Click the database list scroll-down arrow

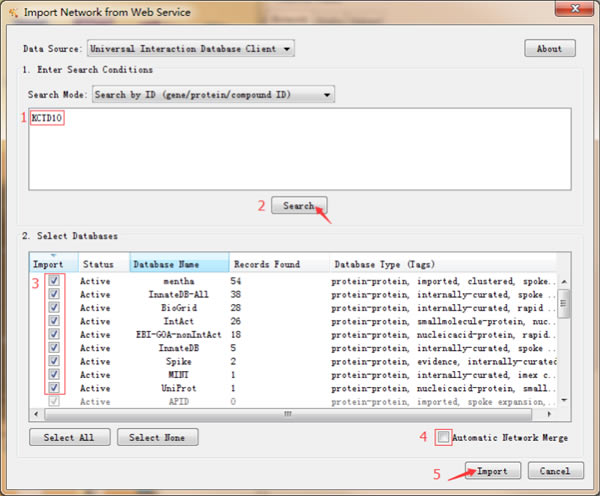click(x=564, y=399)
